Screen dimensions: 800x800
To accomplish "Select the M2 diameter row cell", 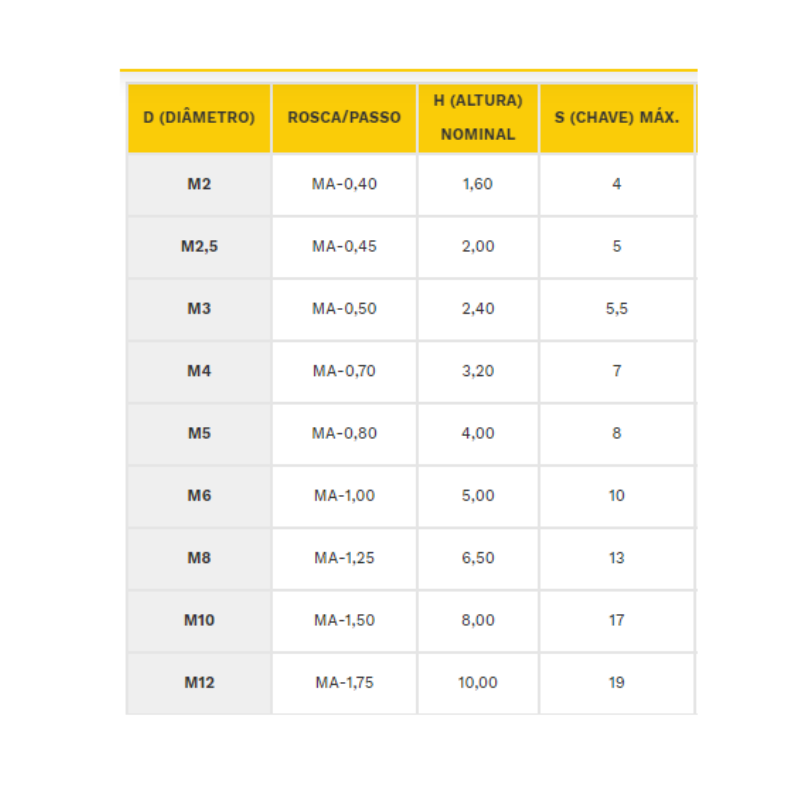I will pos(199,184).
